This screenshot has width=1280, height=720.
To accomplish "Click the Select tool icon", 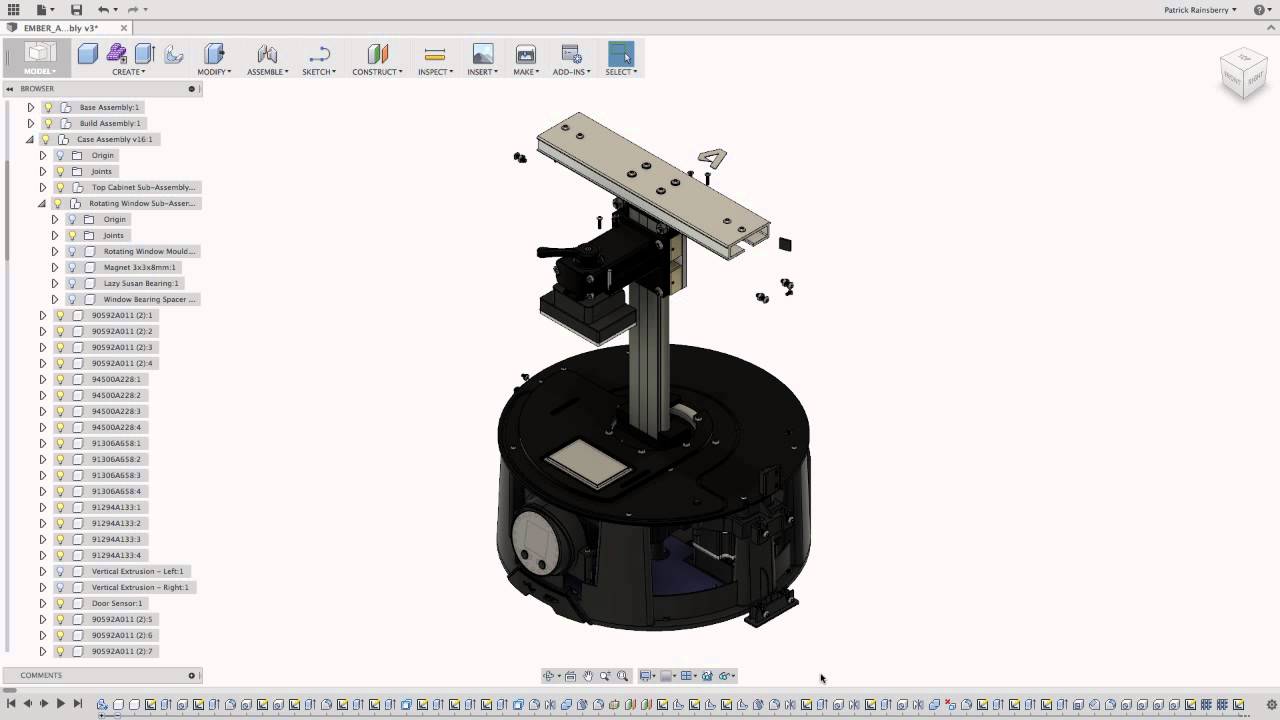I will [x=621, y=54].
